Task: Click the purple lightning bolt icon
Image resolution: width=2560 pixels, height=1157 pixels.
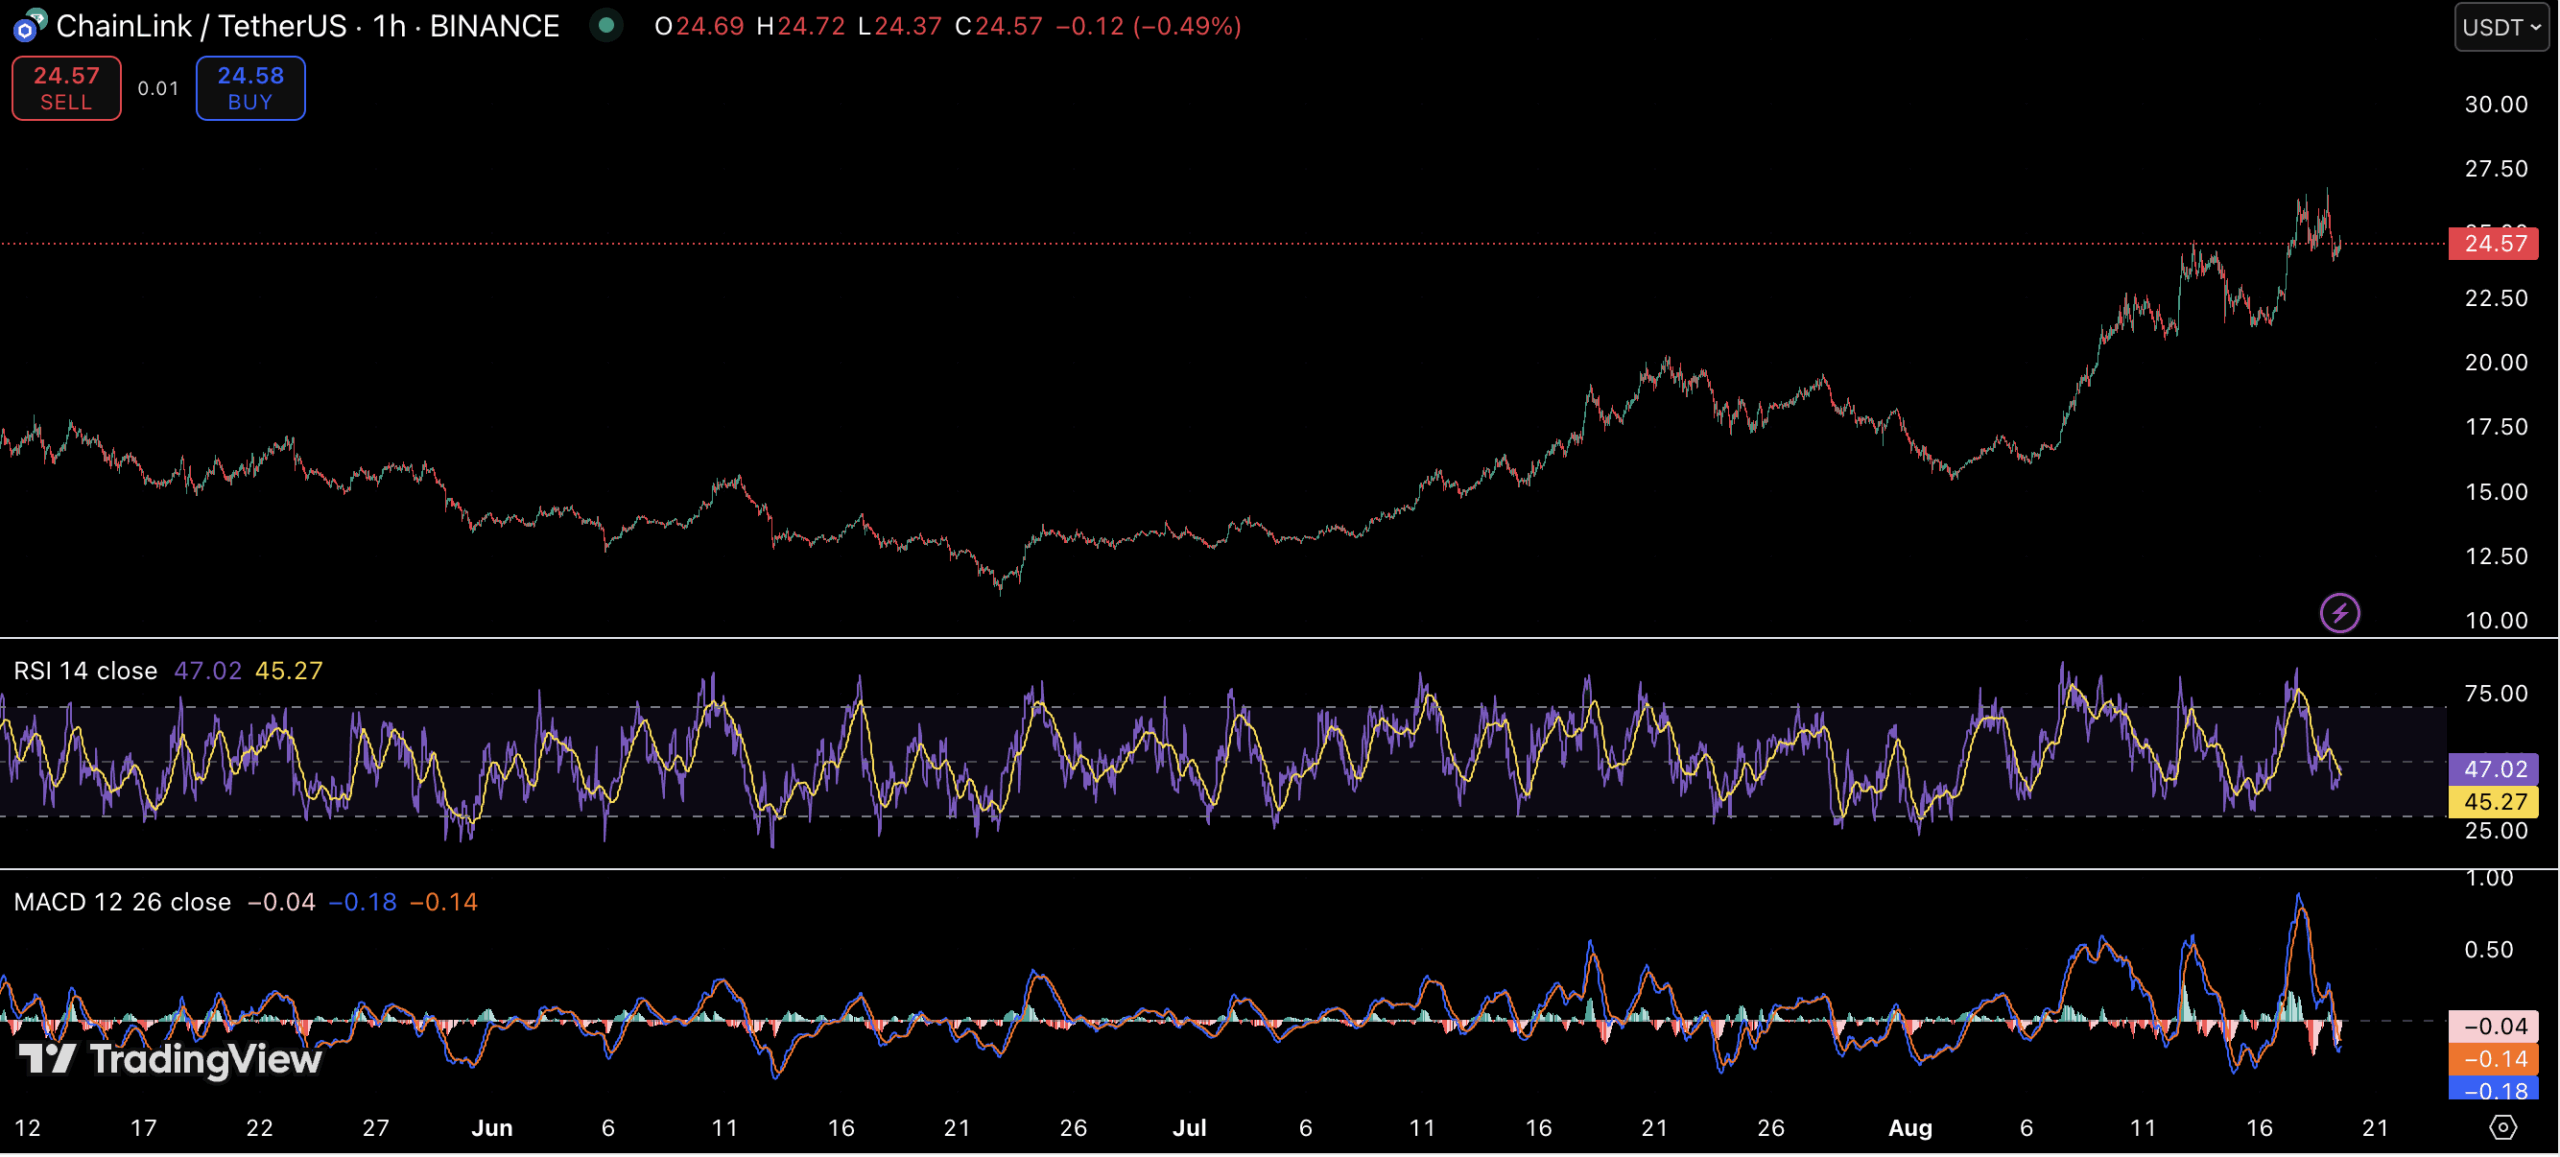Action: tap(2339, 613)
